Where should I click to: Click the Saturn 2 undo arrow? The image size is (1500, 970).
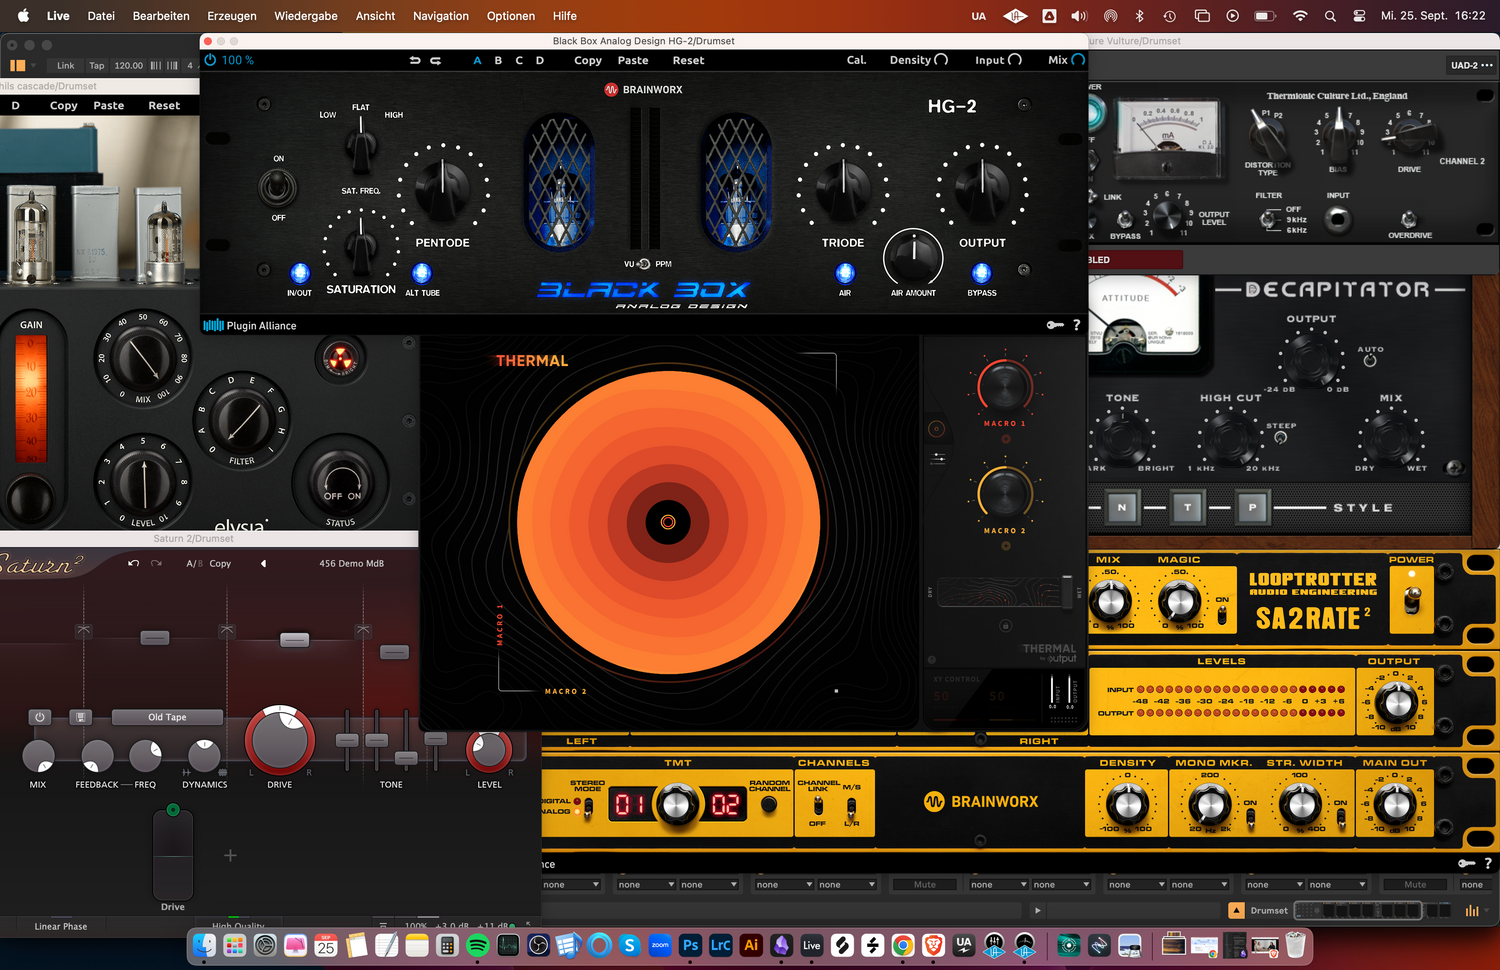(x=133, y=563)
